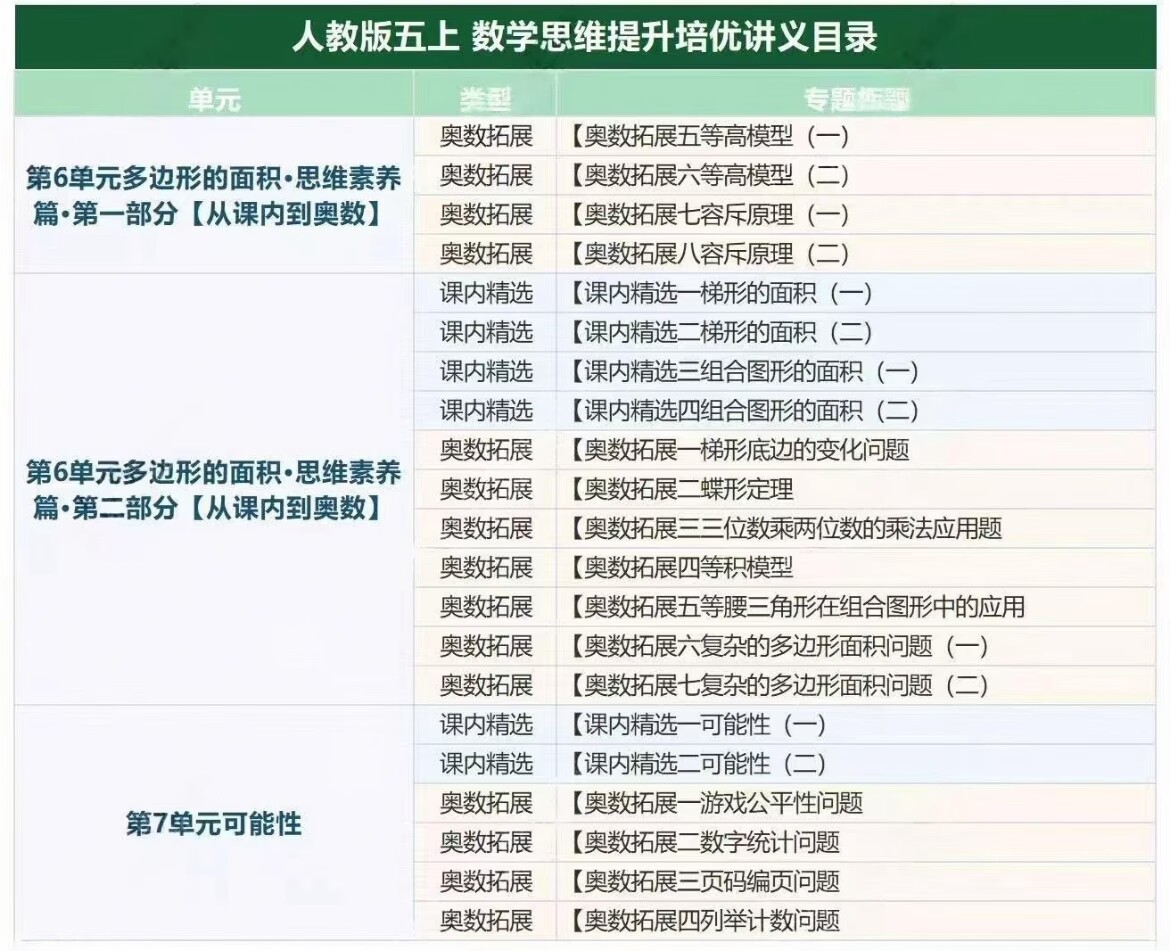Click 奥数拓展 type cell in 等高模型（一） row
The height and width of the screenshot is (951, 1170).
coord(487,136)
